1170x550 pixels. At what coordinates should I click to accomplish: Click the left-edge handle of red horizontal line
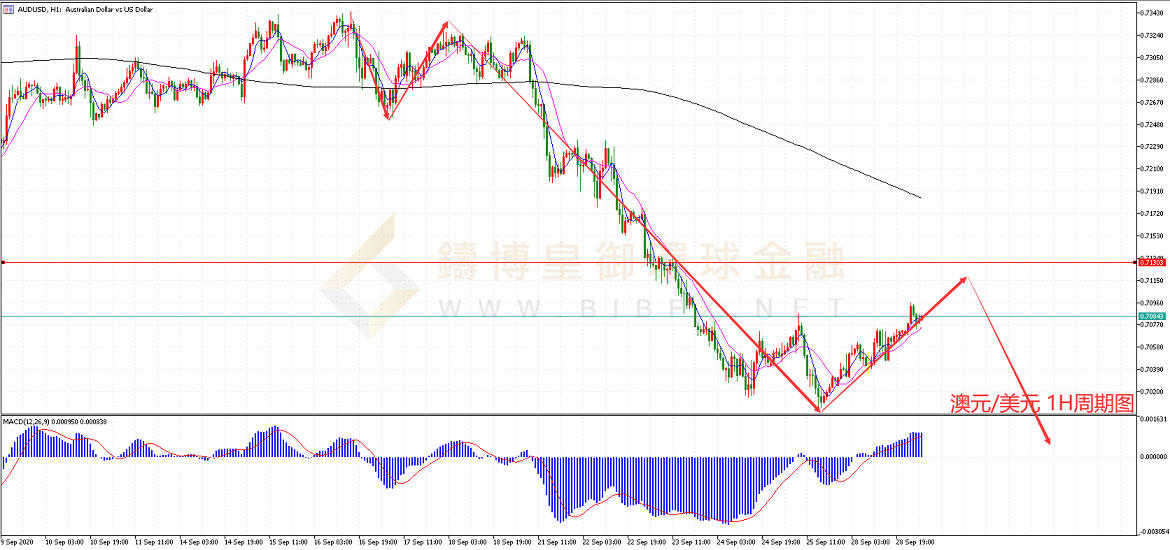pos(4,262)
